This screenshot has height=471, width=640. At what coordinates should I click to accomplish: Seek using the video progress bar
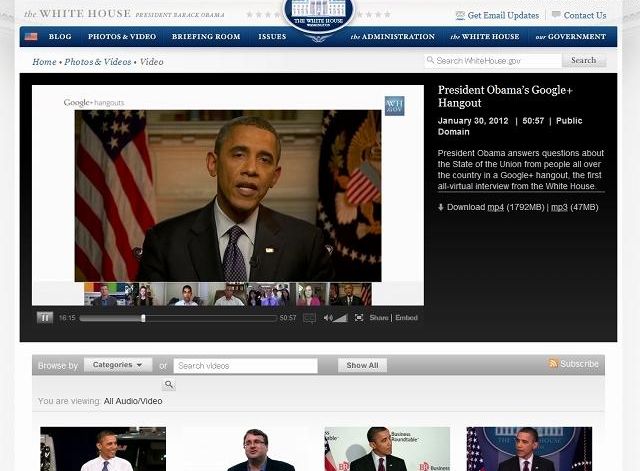click(178, 318)
